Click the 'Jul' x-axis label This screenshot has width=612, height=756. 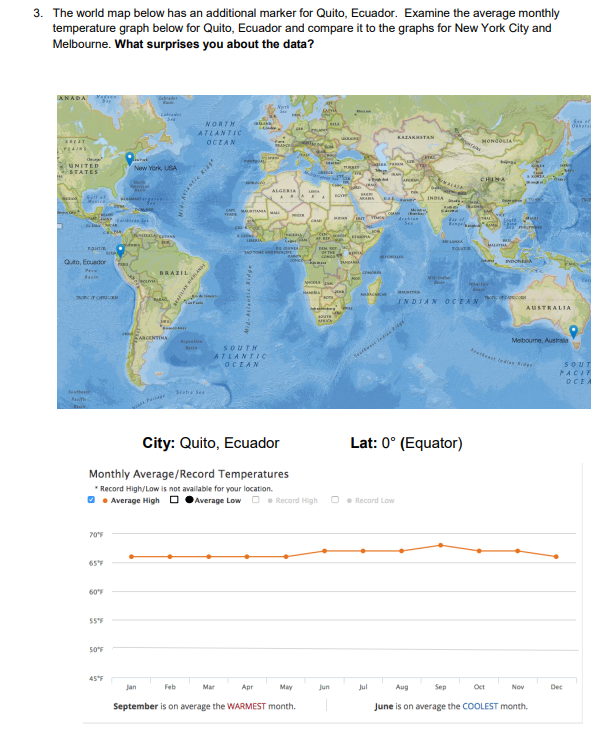363,687
